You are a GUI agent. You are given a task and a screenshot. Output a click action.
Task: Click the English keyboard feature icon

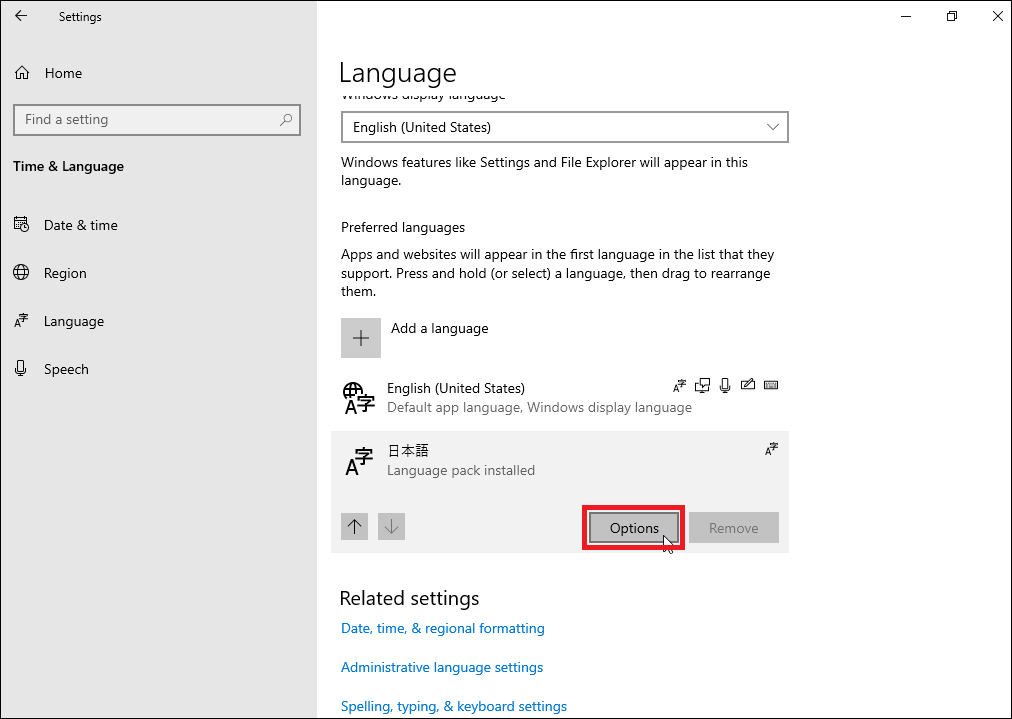(x=770, y=386)
